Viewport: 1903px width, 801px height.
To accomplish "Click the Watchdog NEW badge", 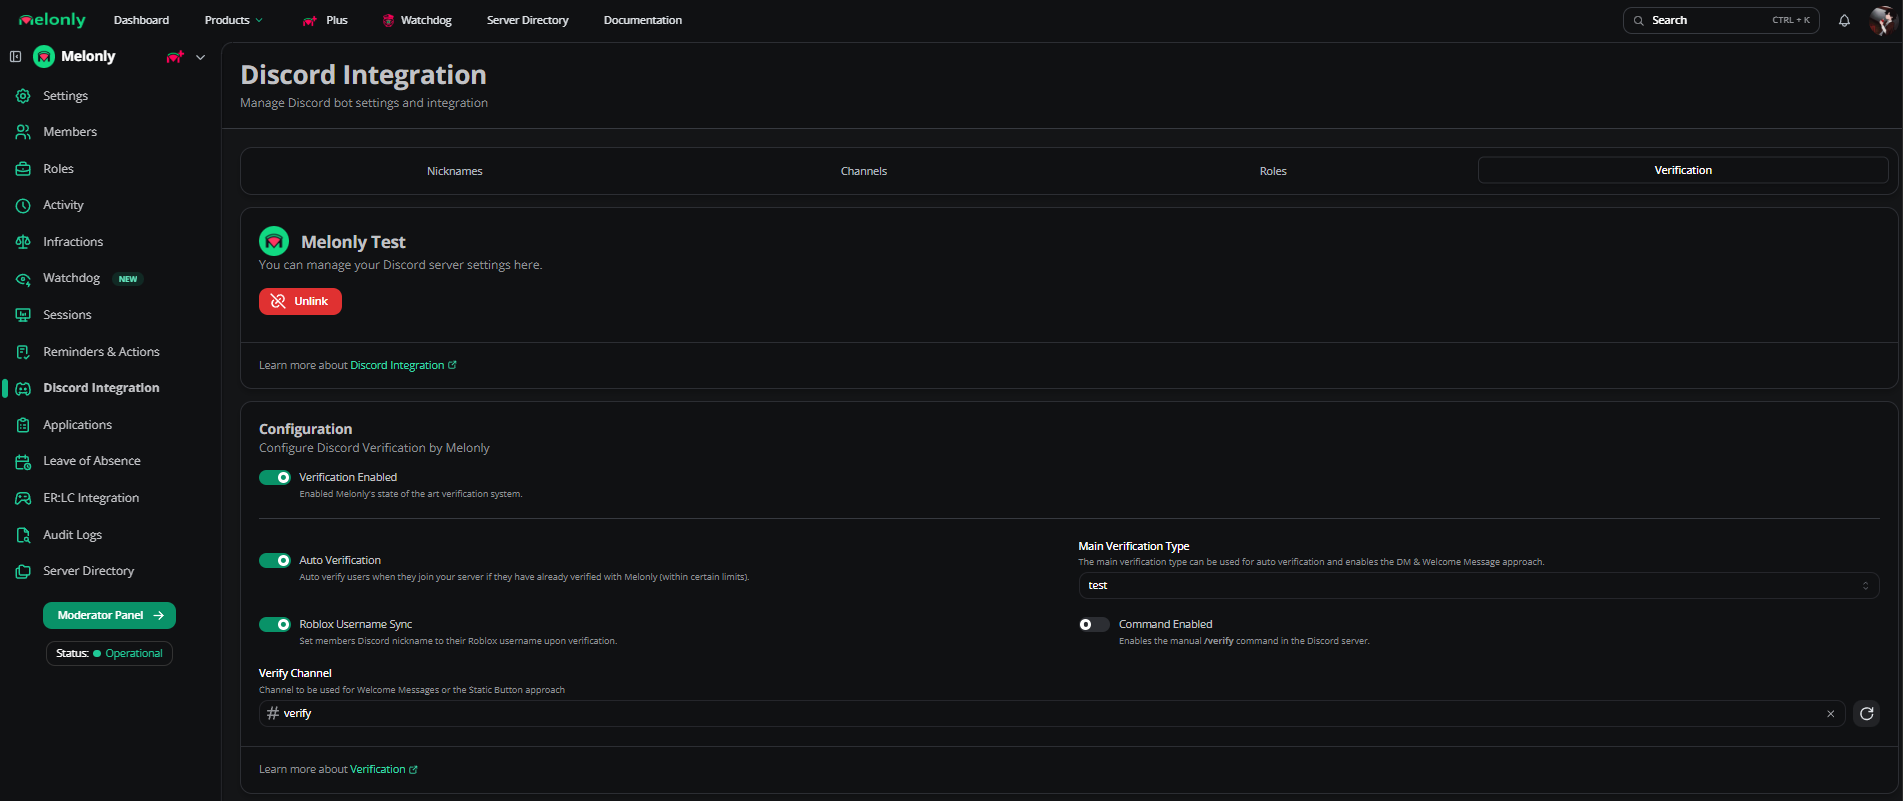I will click(128, 279).
